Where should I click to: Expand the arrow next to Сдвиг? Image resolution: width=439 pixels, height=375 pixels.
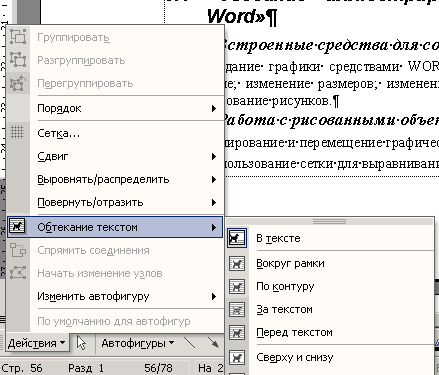[214, 156]
